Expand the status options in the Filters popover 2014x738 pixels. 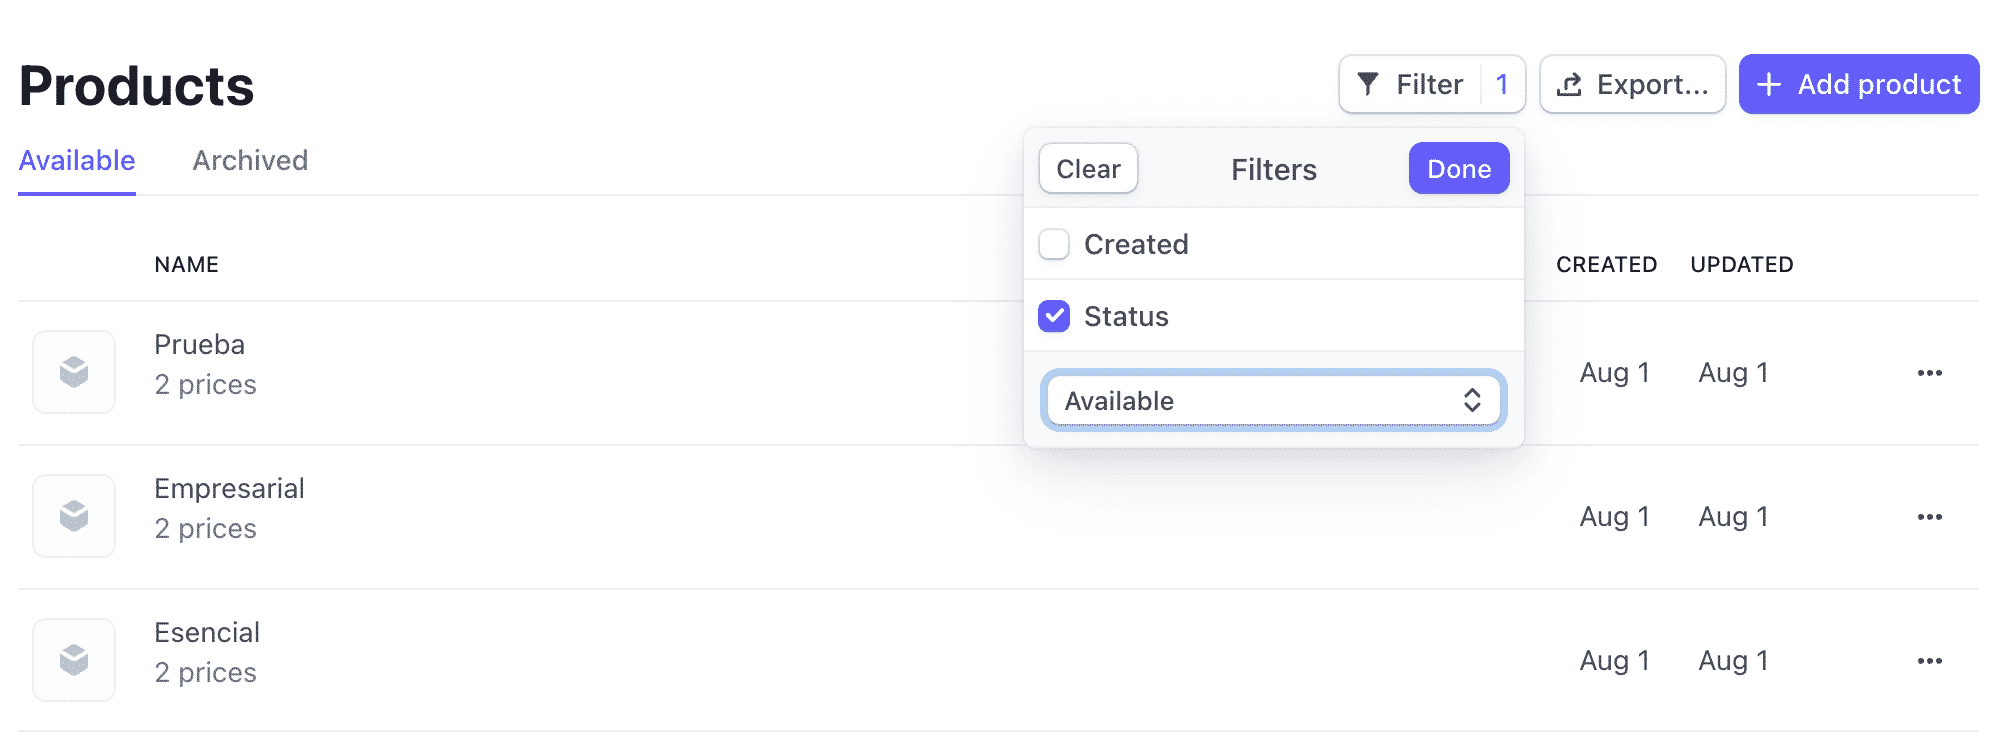coord(1273,400)
